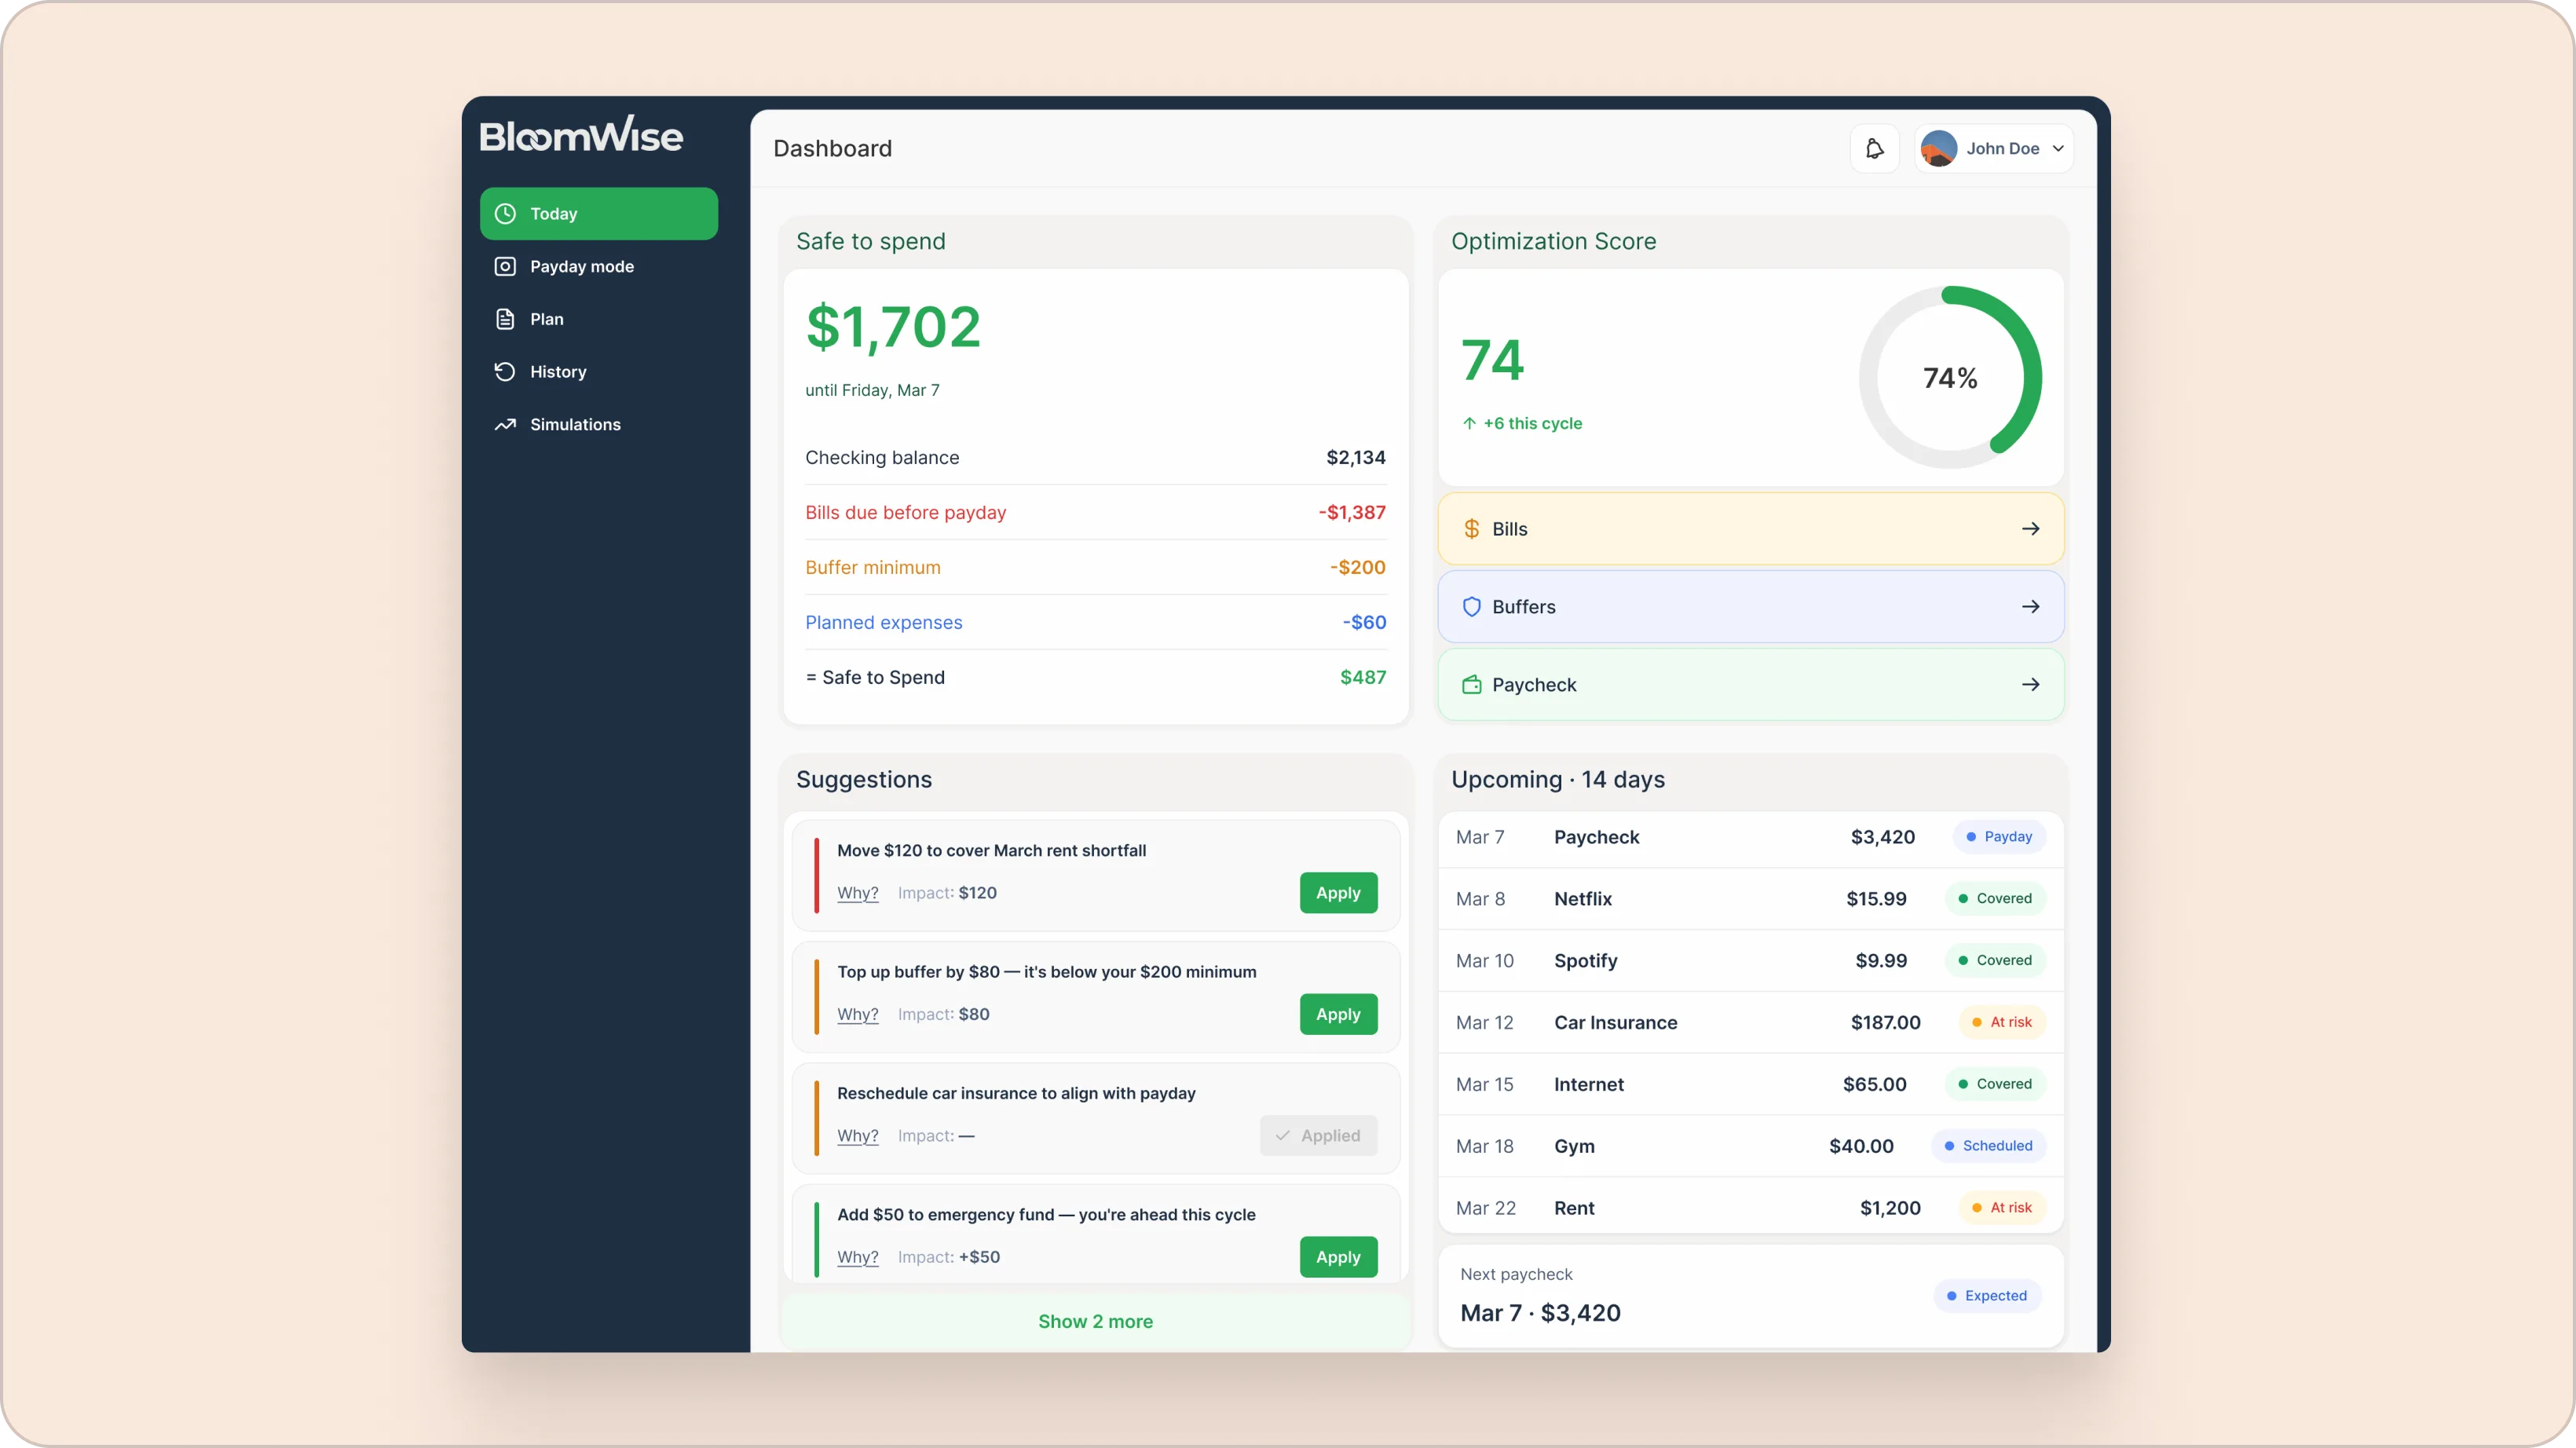Click Why? on the reschedule car insurance suggestion
The height and width of the screenshot is (1448, 2576).
click(x=857, y=1136)
